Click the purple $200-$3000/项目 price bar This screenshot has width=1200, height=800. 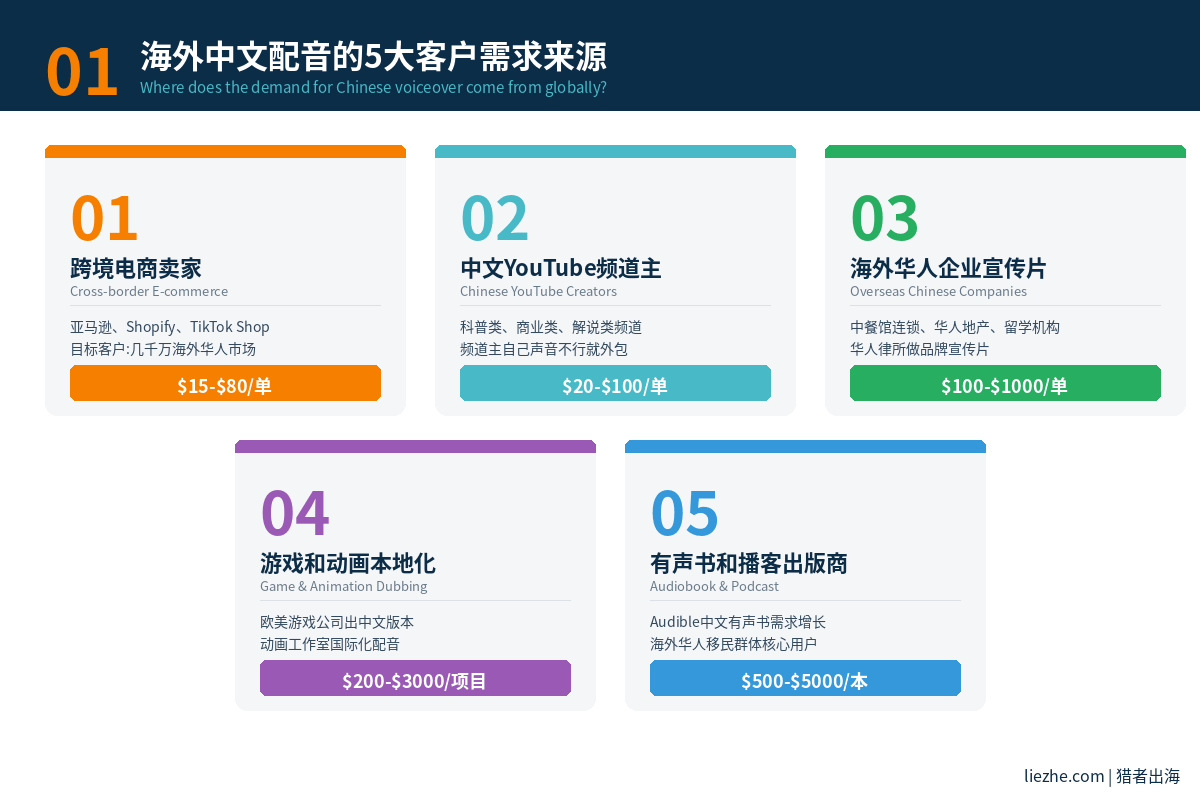point(415,678)
